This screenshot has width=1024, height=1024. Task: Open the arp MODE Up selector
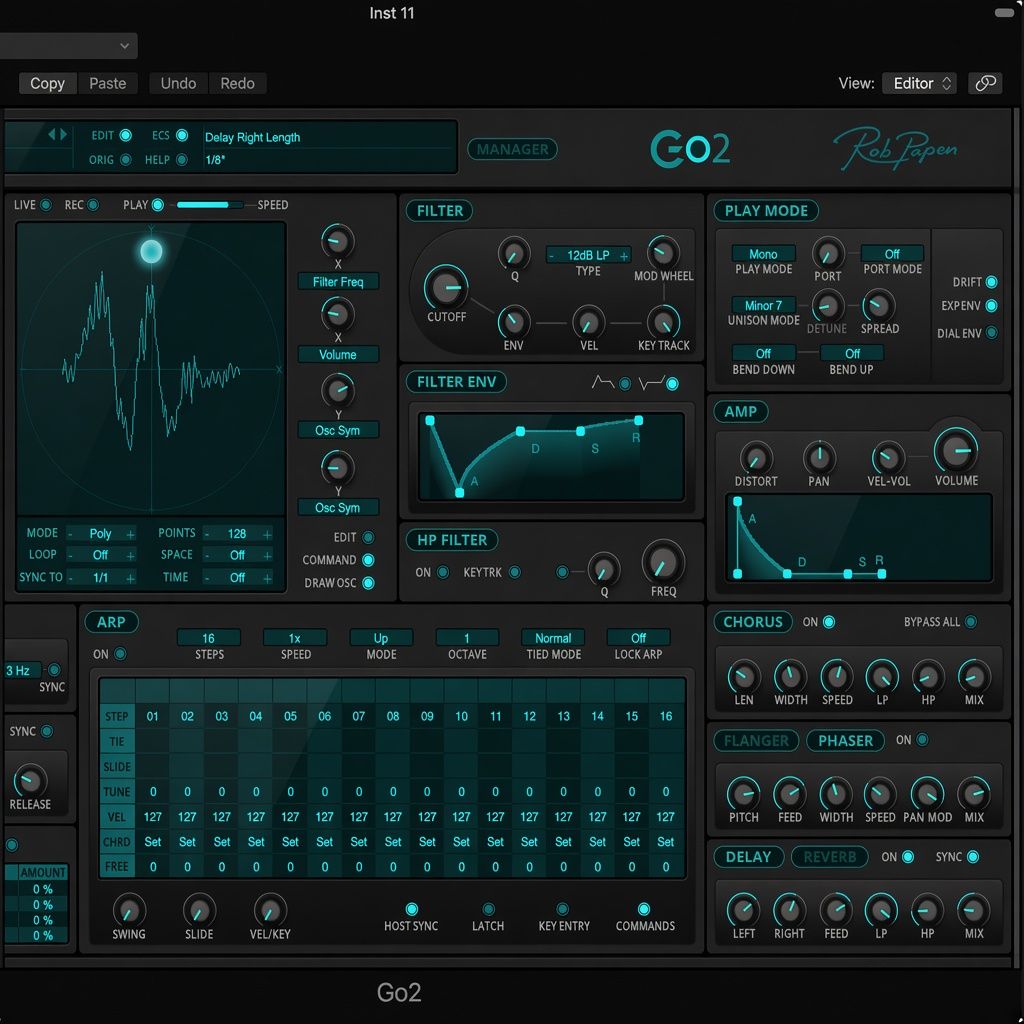click(x=381, y=637)
